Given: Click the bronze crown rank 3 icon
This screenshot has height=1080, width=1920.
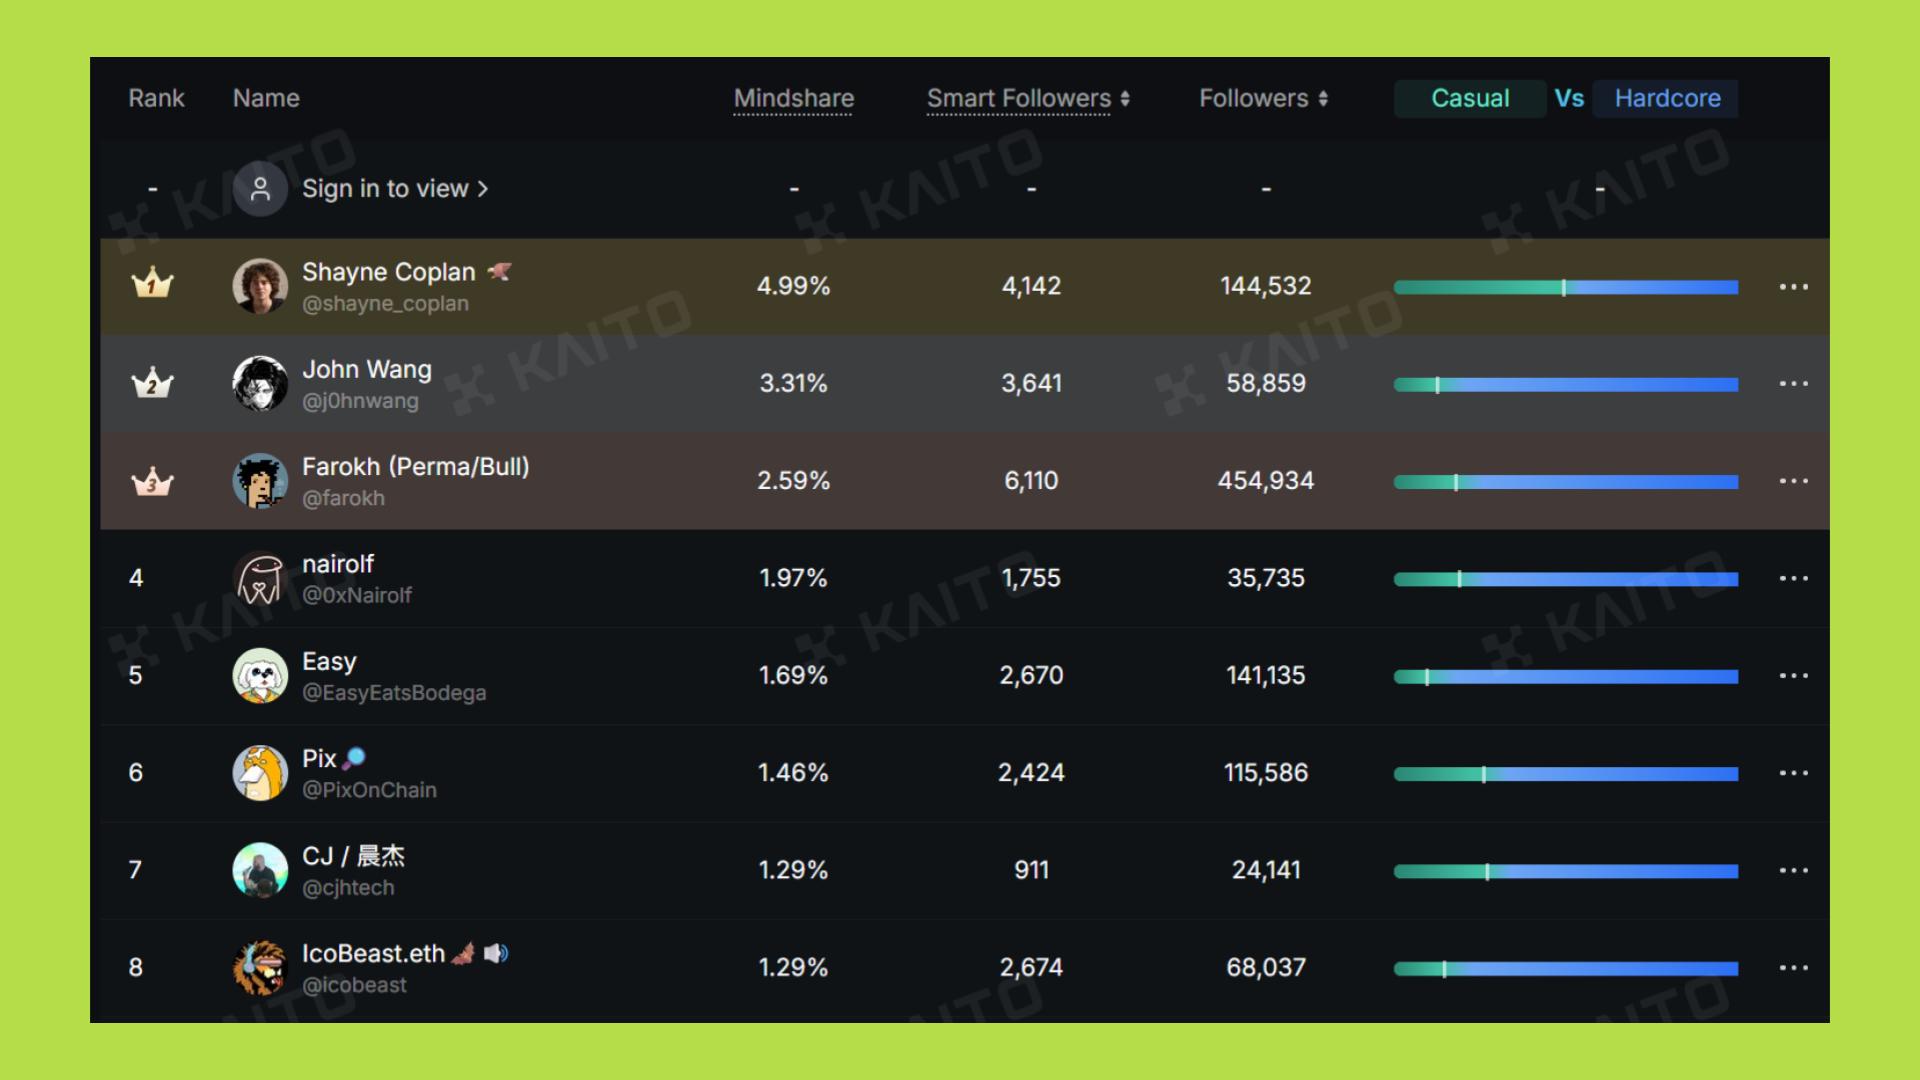Looking at the screenshot, I should click(x=152, y=481).
